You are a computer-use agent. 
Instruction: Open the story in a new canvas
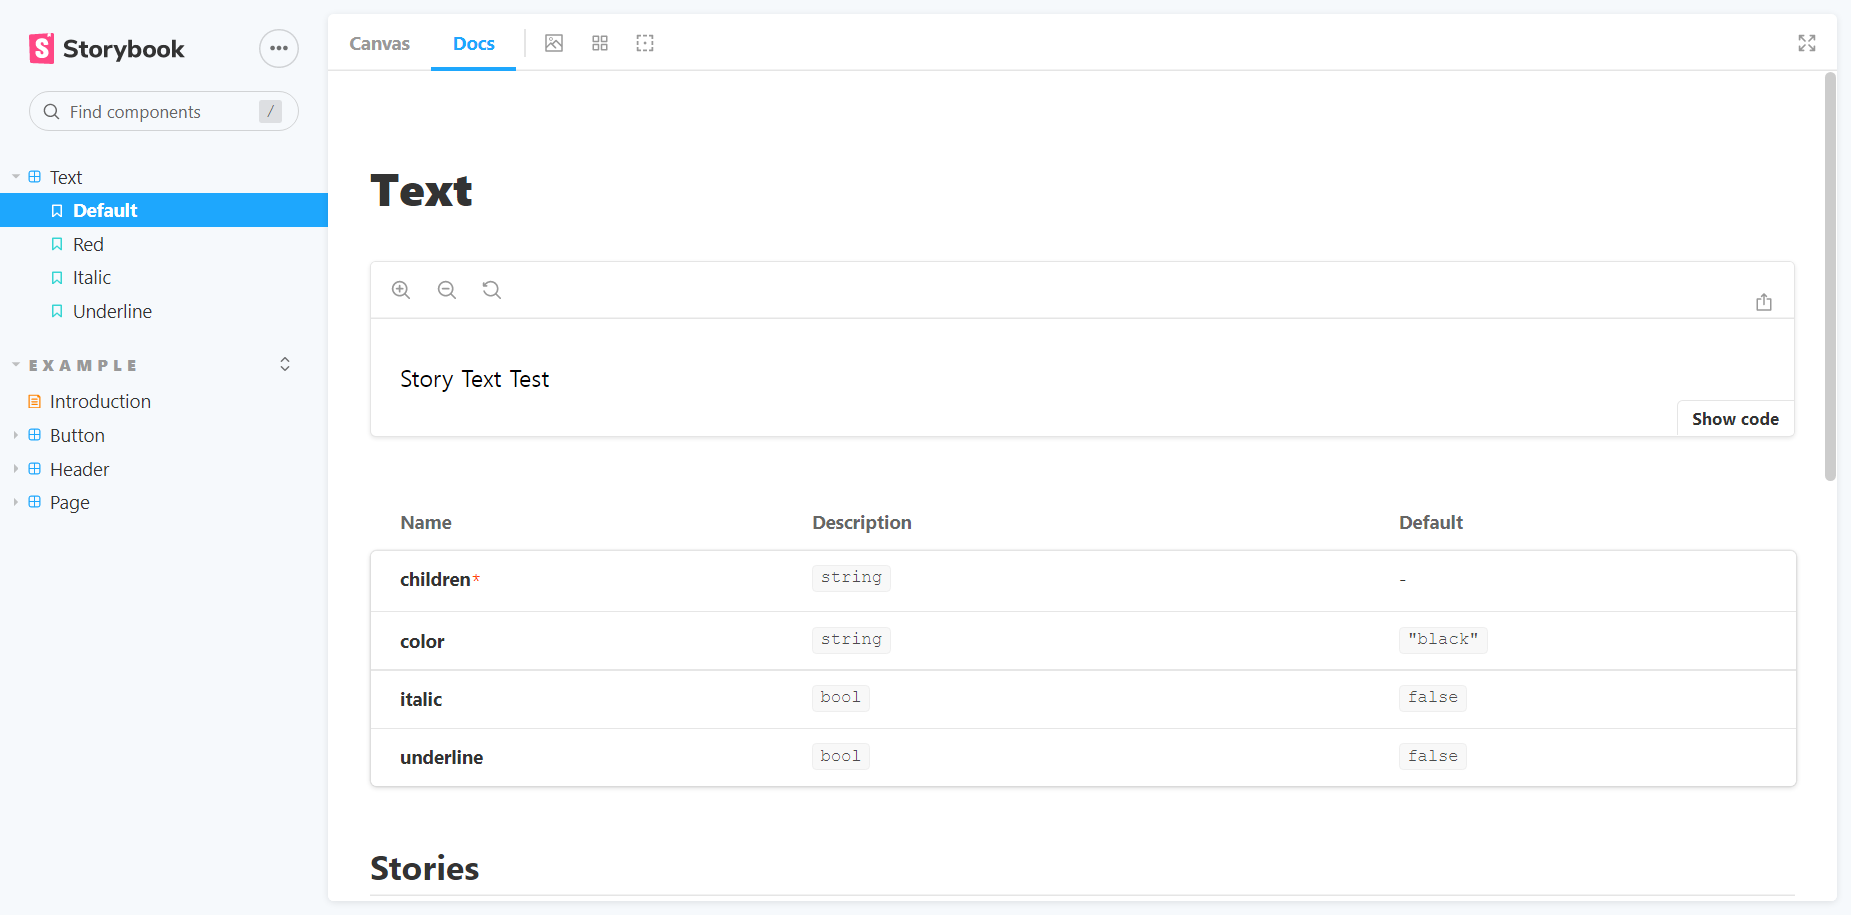point(1764,302)
